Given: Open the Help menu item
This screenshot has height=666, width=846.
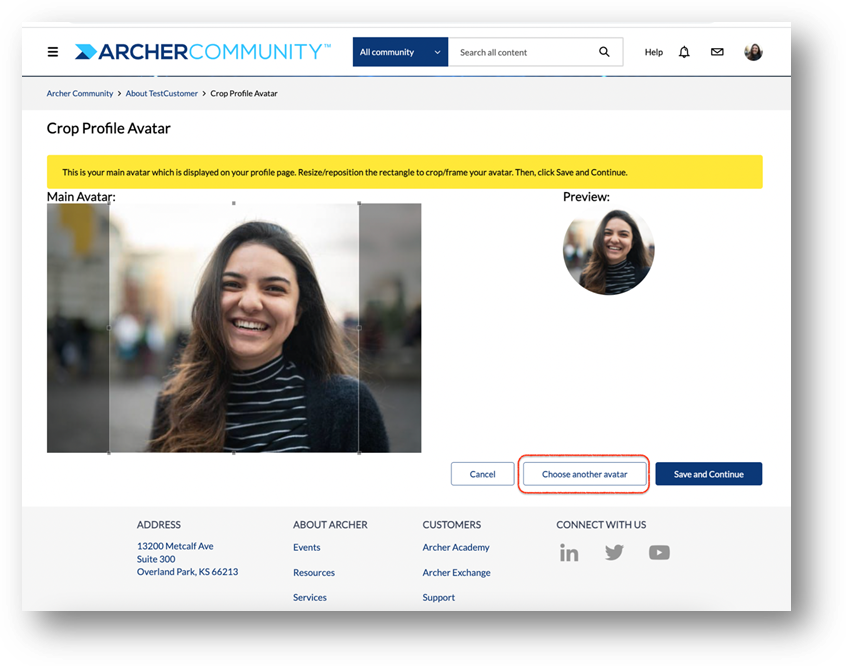Looking at the screenshot, I should pos(653,52).
